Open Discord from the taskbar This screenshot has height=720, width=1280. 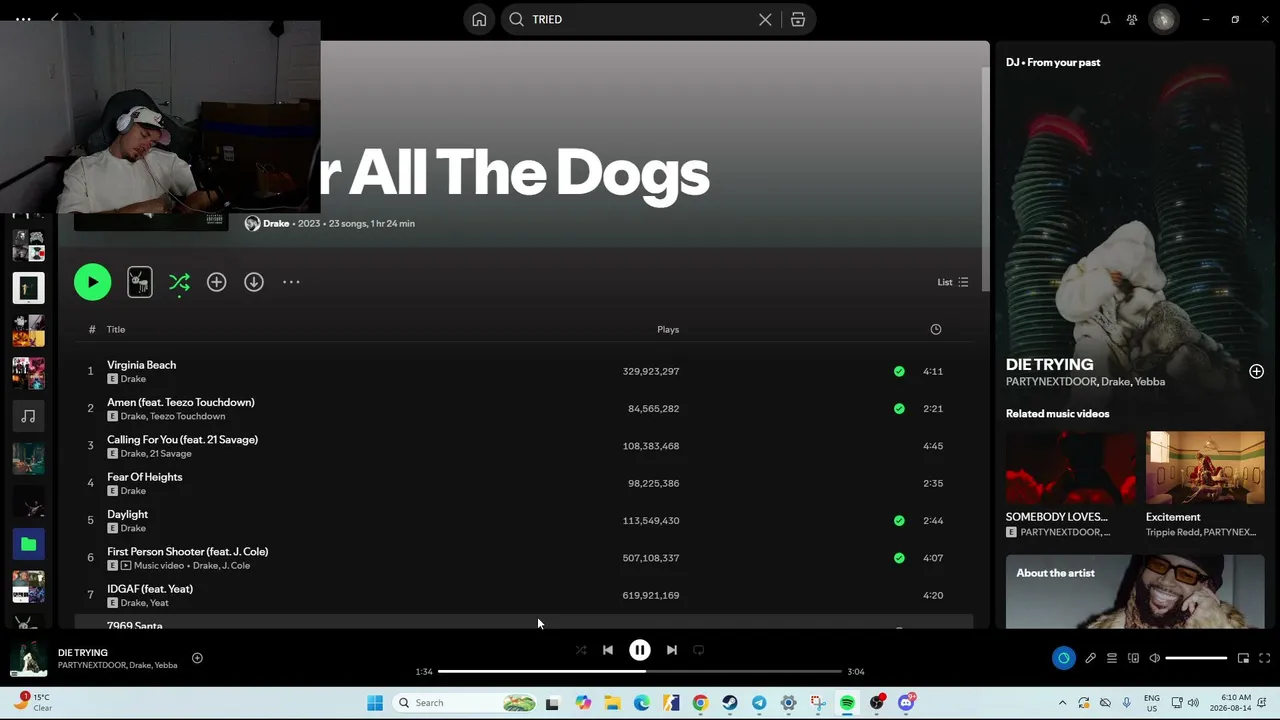(906, 703)
